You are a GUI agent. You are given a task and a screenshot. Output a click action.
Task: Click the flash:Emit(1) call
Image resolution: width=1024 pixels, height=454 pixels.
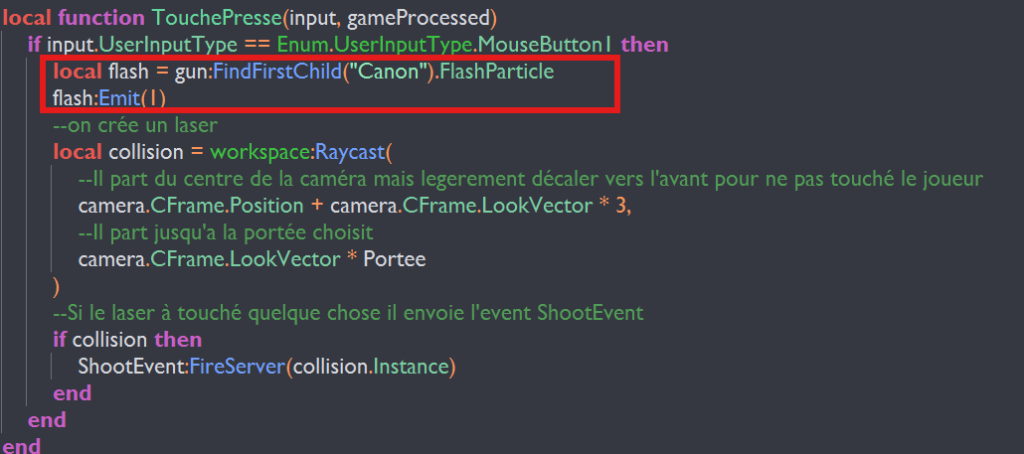click(x=110, y=98)
